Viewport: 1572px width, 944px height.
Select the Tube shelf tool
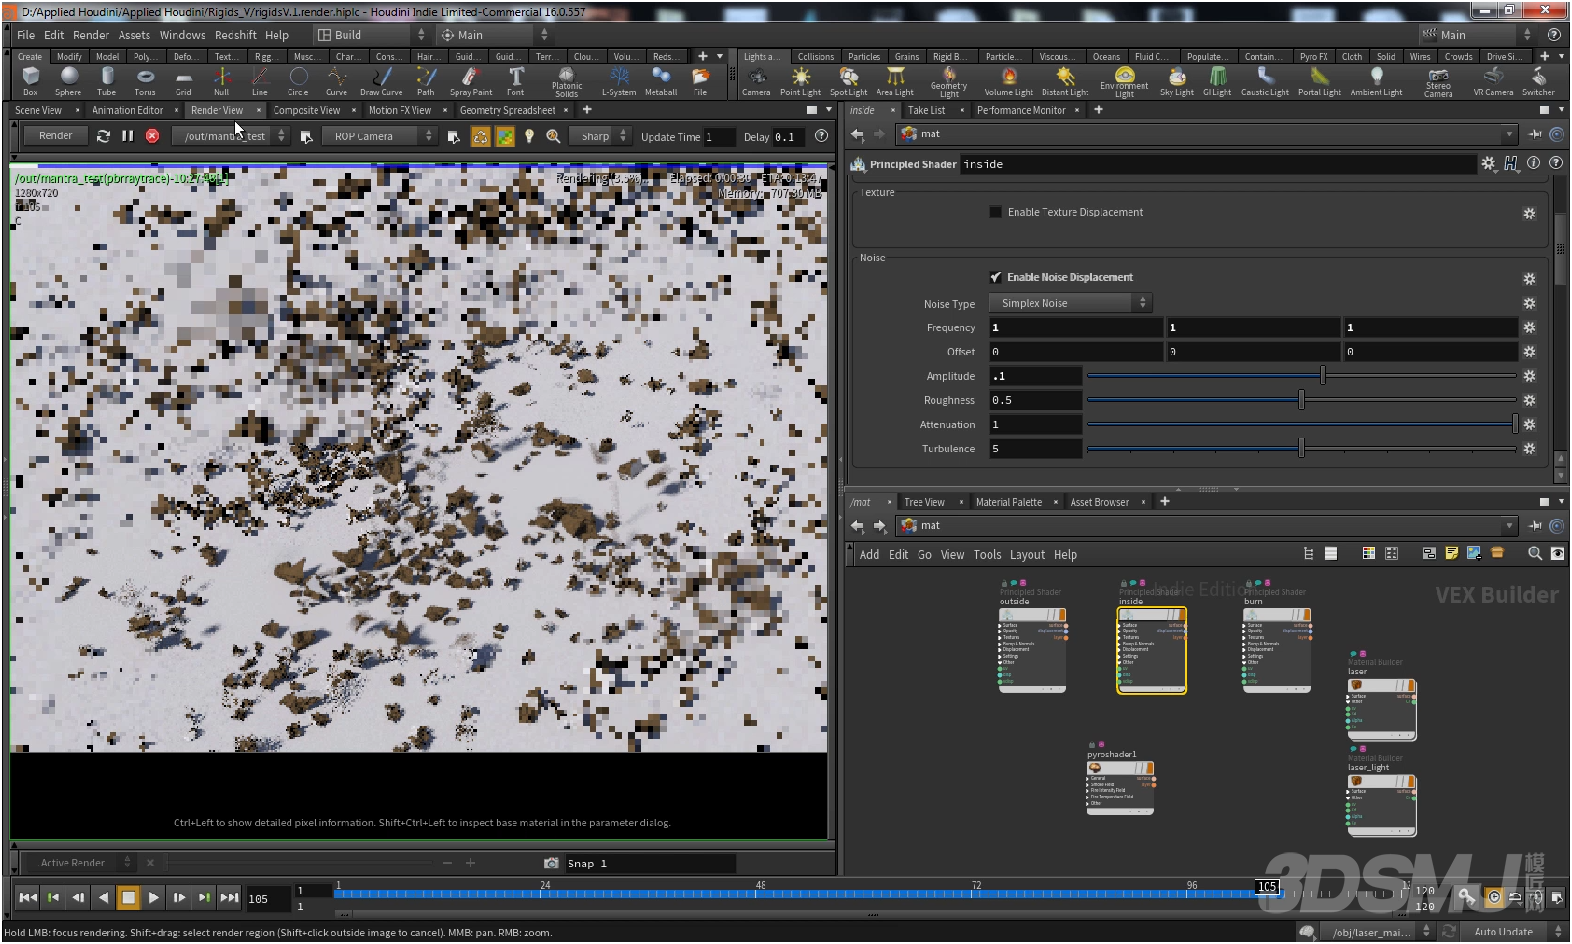106,81
